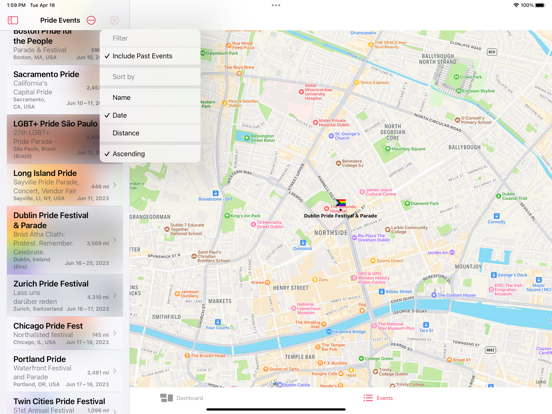Tap Four Courts transit stop icon
The height and width of the screenshot is (414, 552).
[218, 322]
